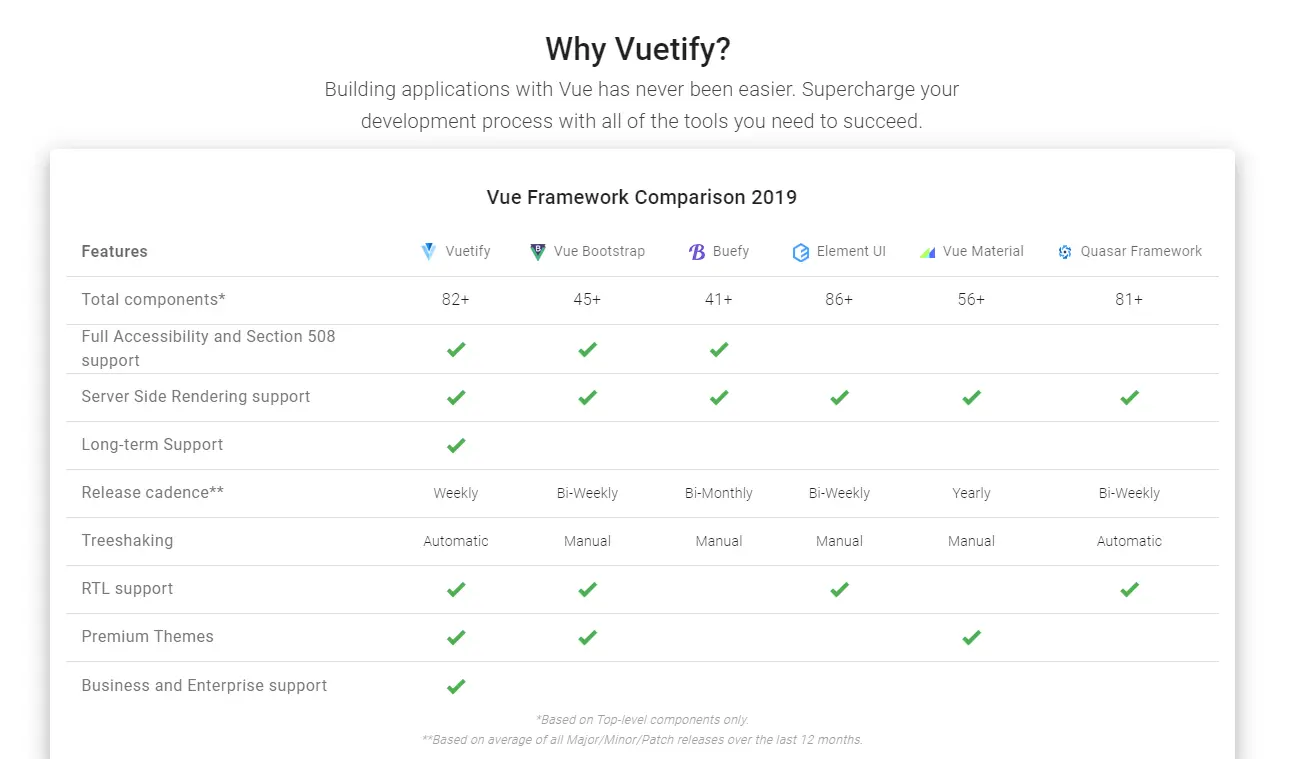Screen dimensions: 1316x759
Task: Click the Vuetify logo icon
Action: [x=429, y=252]
